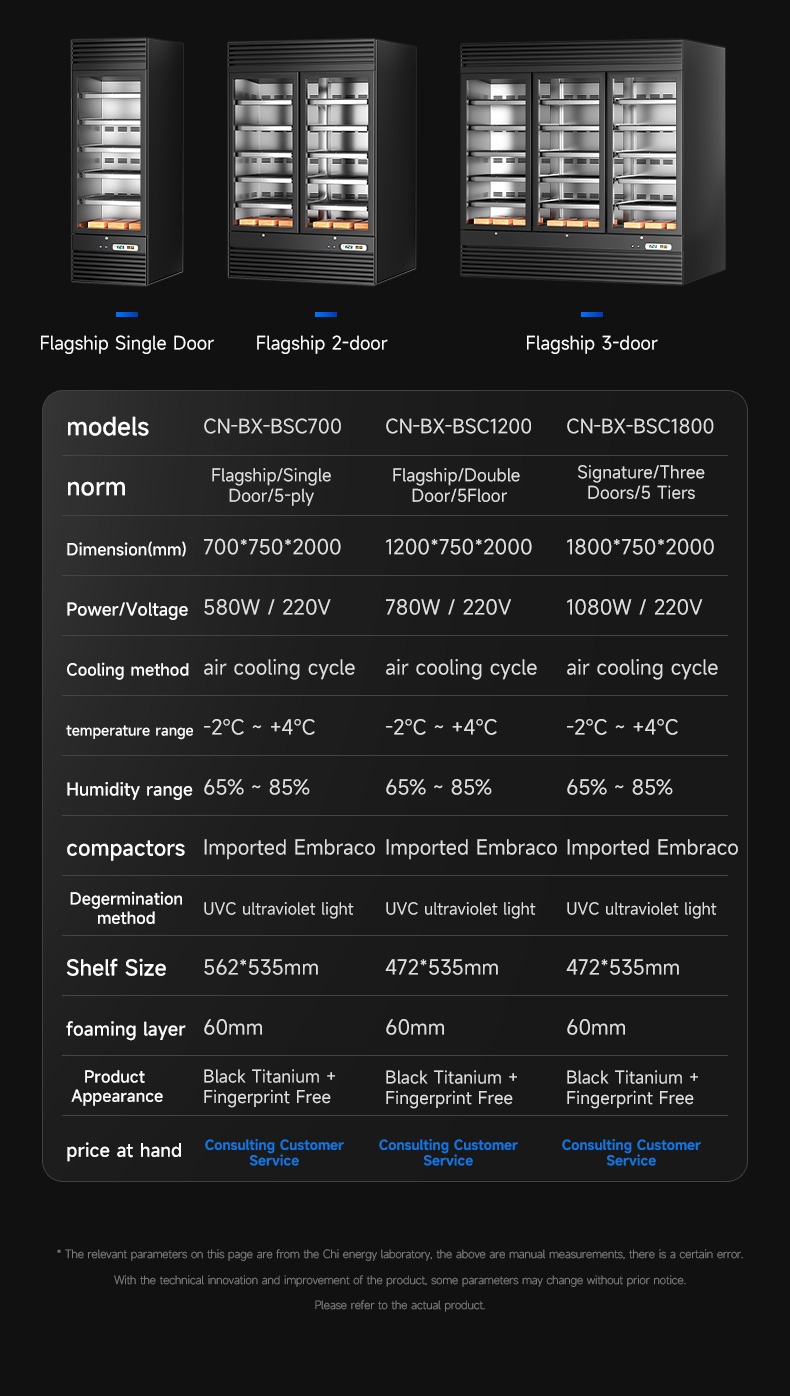Click blue marker above Flagship 3-door
This screenshot has height=1396, width=790.
[x=592, y=314]
